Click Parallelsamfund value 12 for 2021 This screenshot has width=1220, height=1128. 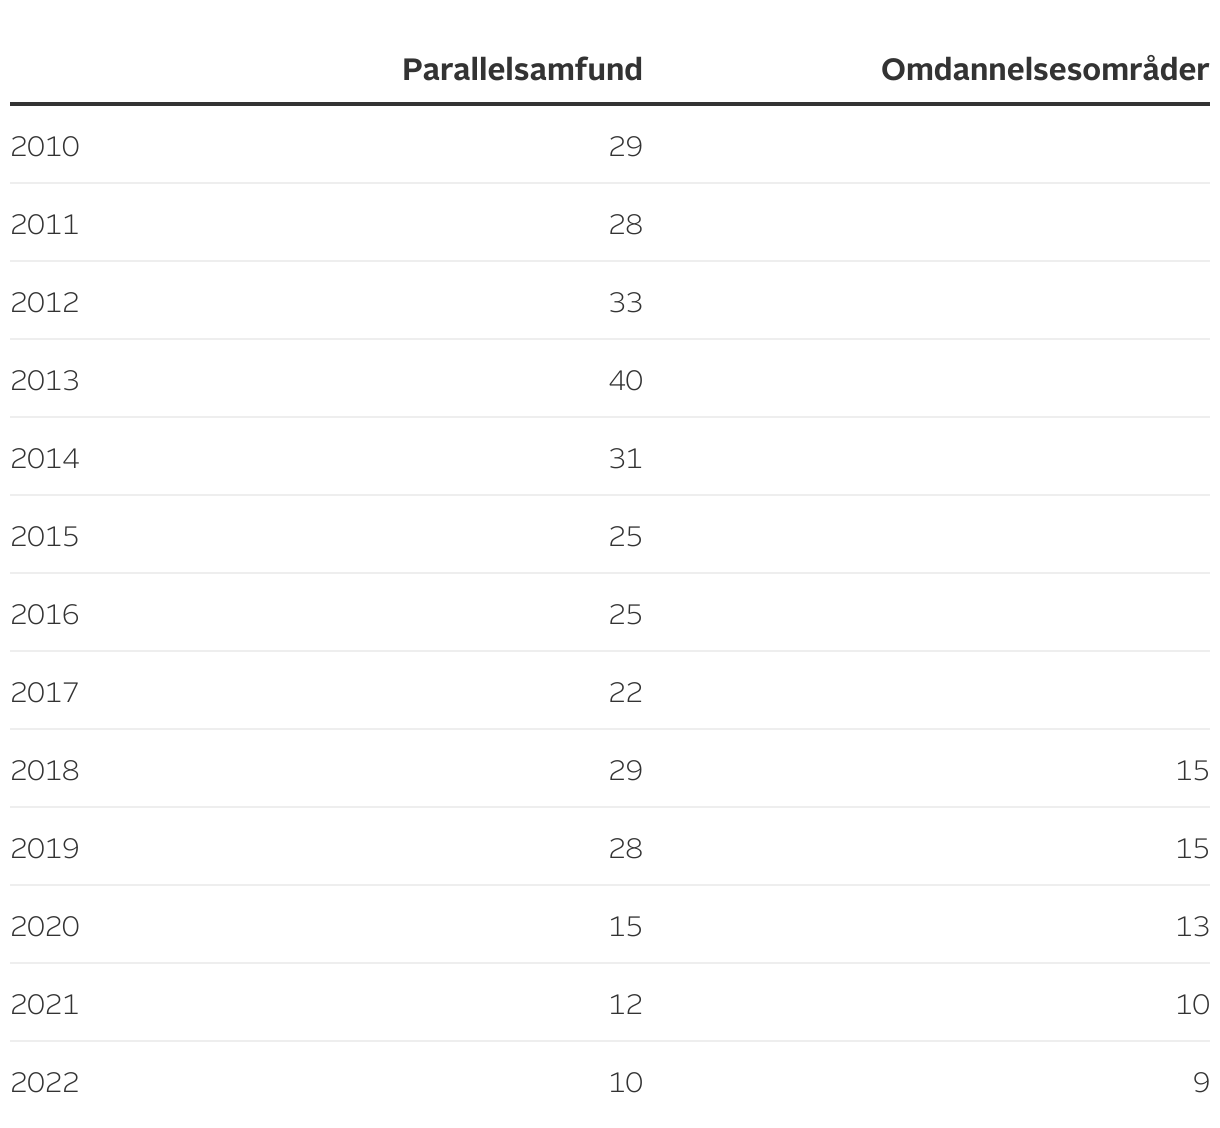tap(625, 1004)
